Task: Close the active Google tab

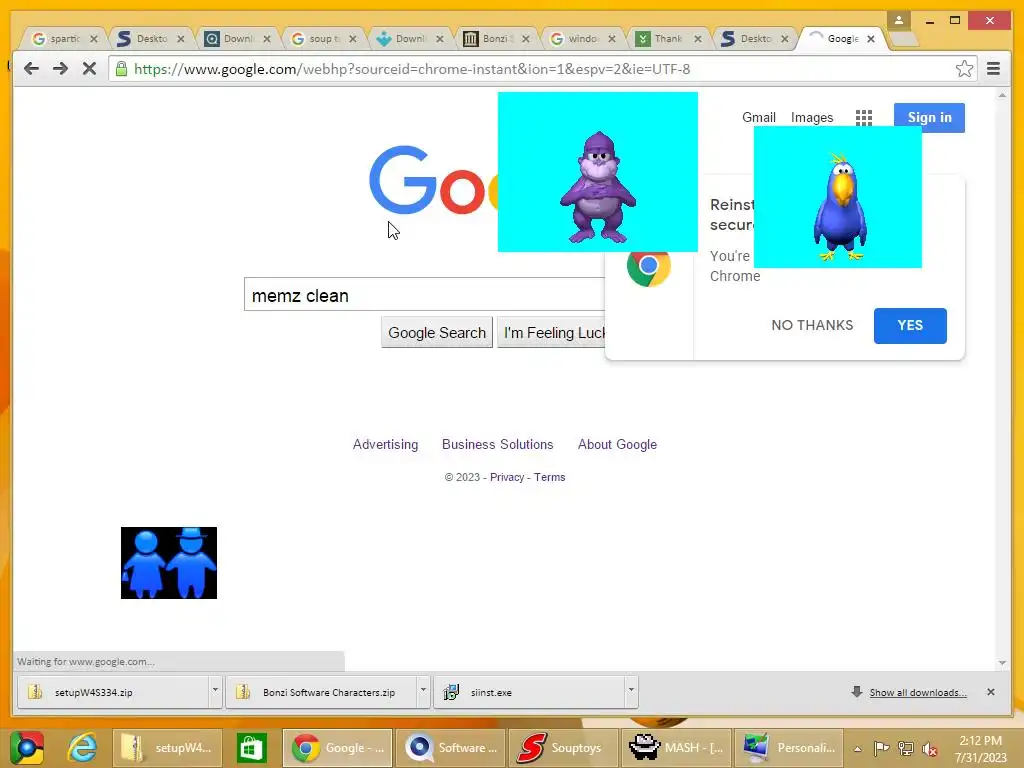Action: coord(871,39)
